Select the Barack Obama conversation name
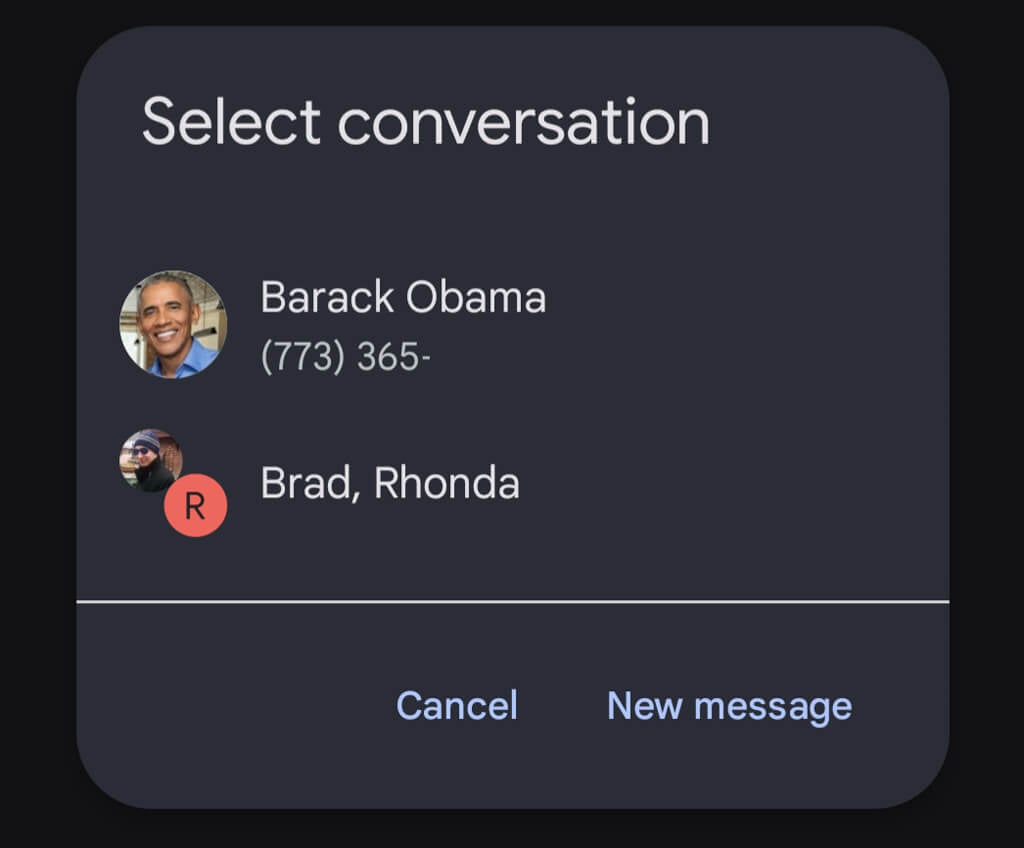Image resolution: width=1024 pixels, height=848 pixels. click(x=403, y=298)
